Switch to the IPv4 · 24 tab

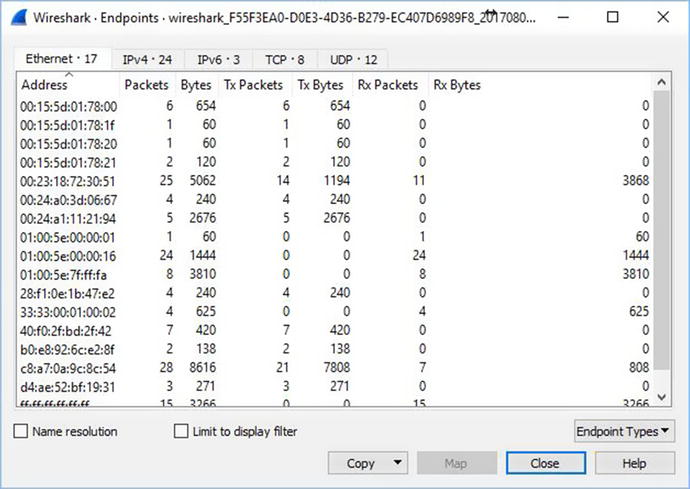(x=147, y=59)
